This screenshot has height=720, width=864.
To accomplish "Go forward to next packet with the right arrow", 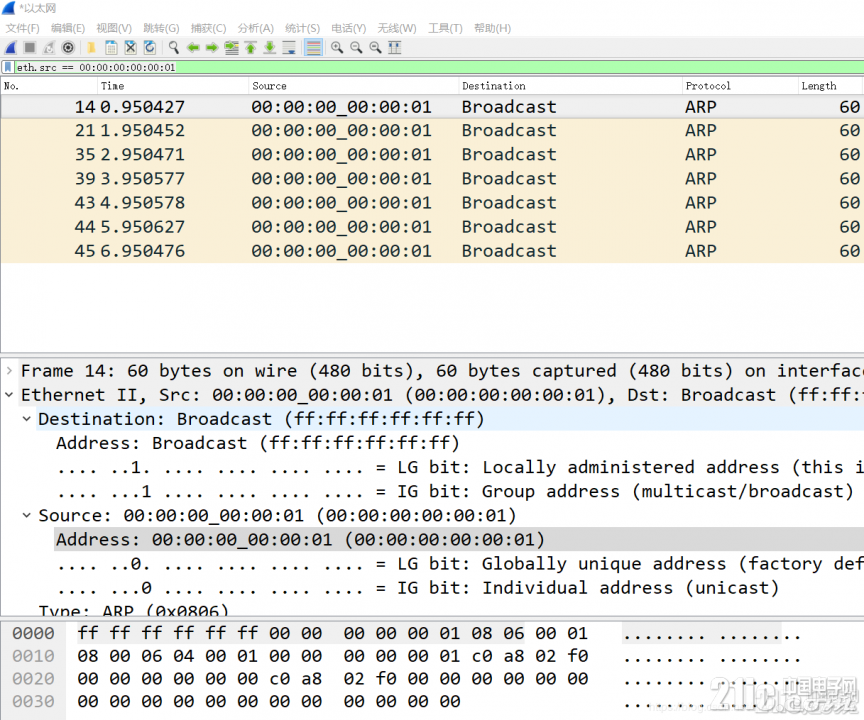I will coord(212,48).
